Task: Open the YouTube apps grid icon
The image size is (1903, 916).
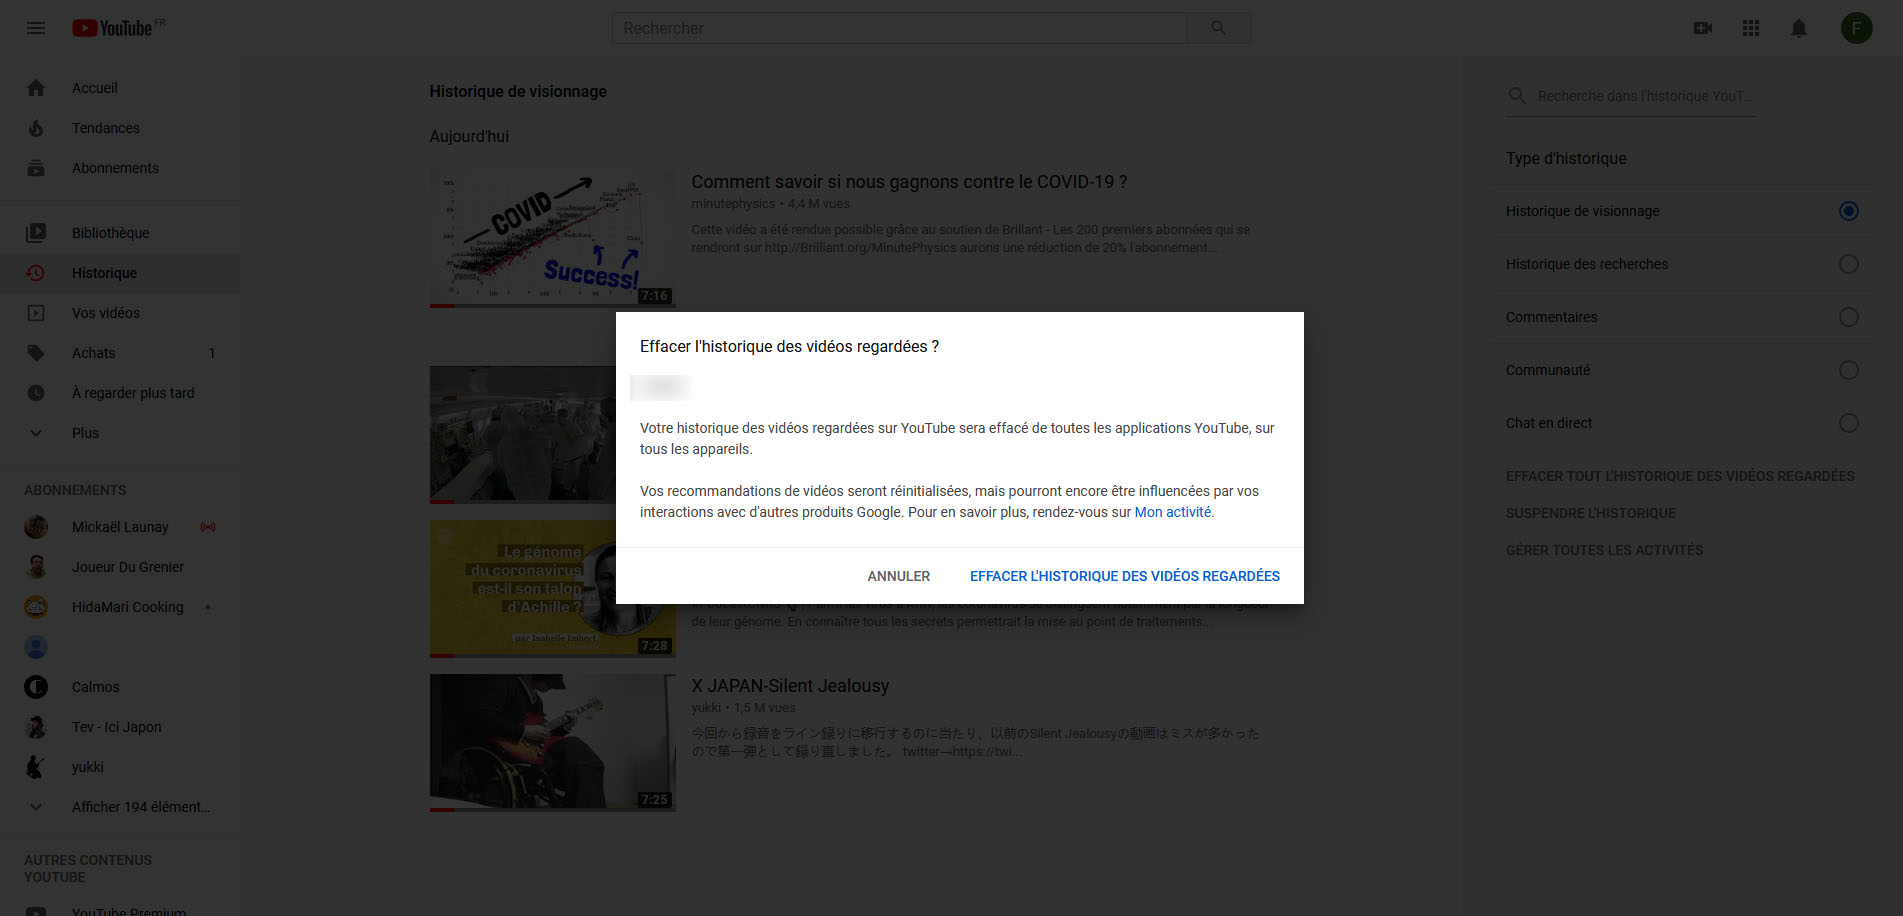Action: pyautogui.click(x=1751, y=28)
